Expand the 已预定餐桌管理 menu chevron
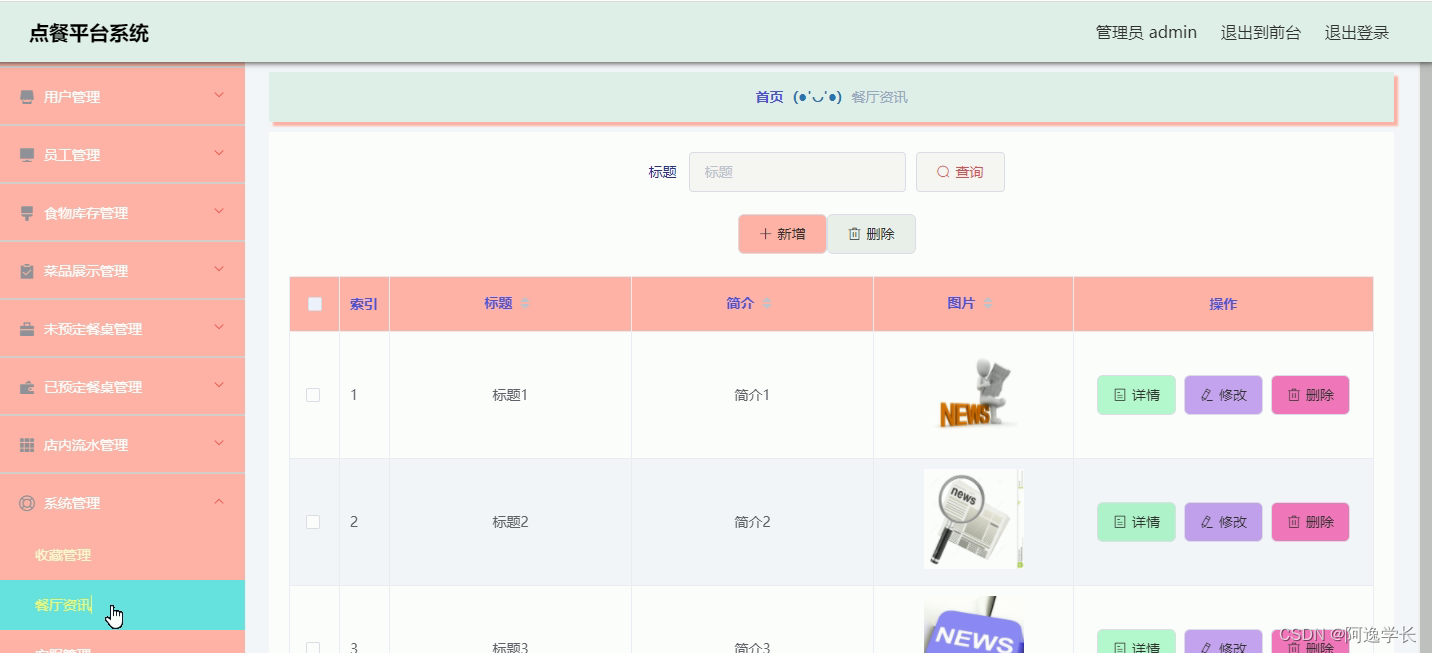1432x653 pixels. click(219, 385)
